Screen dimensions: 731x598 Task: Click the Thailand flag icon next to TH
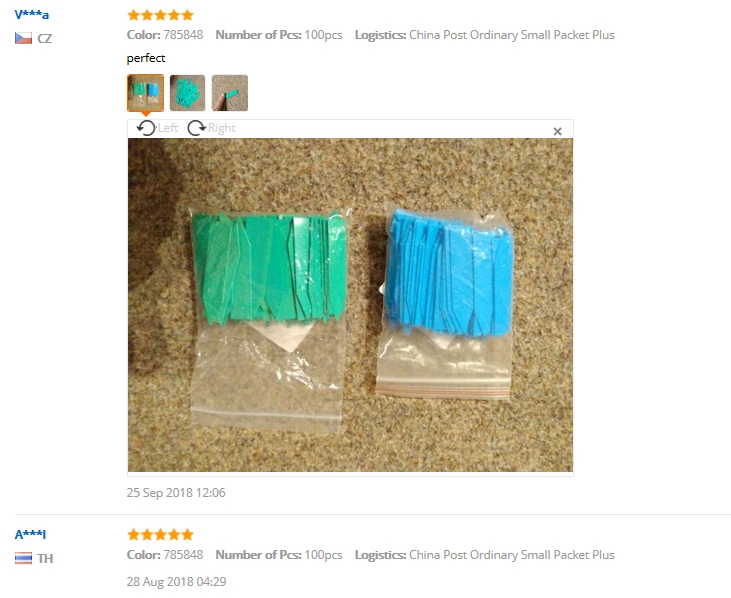(x=23, y=558)
